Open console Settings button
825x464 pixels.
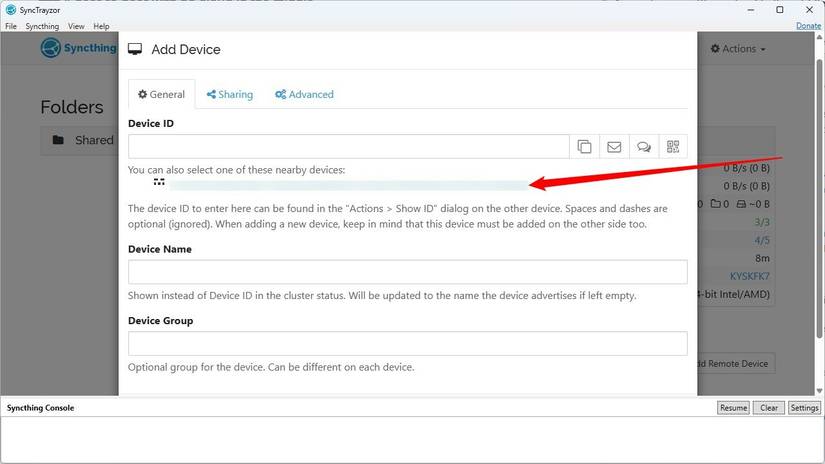coord(804,408)
